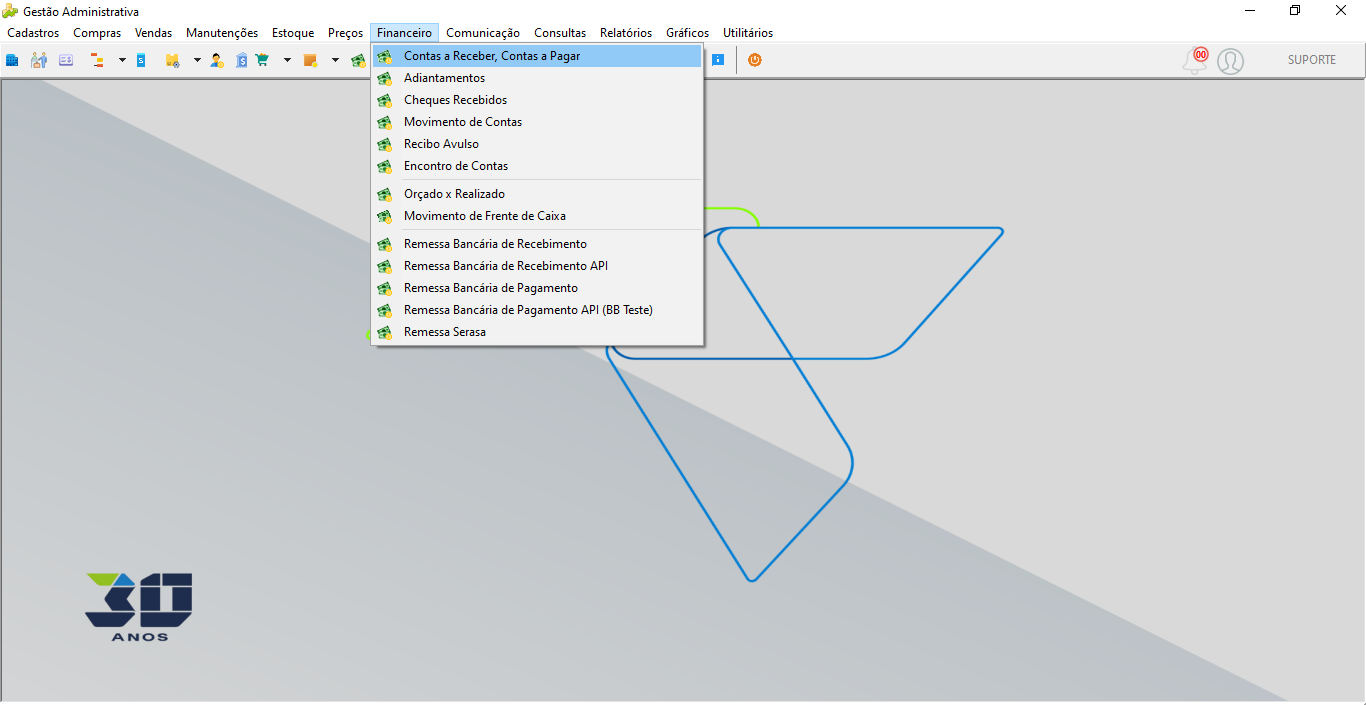The height and width of the screenshot is (705, 1366).
Task: Click the green shopping cart toolbar icon
Action: [x=262, y=60]
